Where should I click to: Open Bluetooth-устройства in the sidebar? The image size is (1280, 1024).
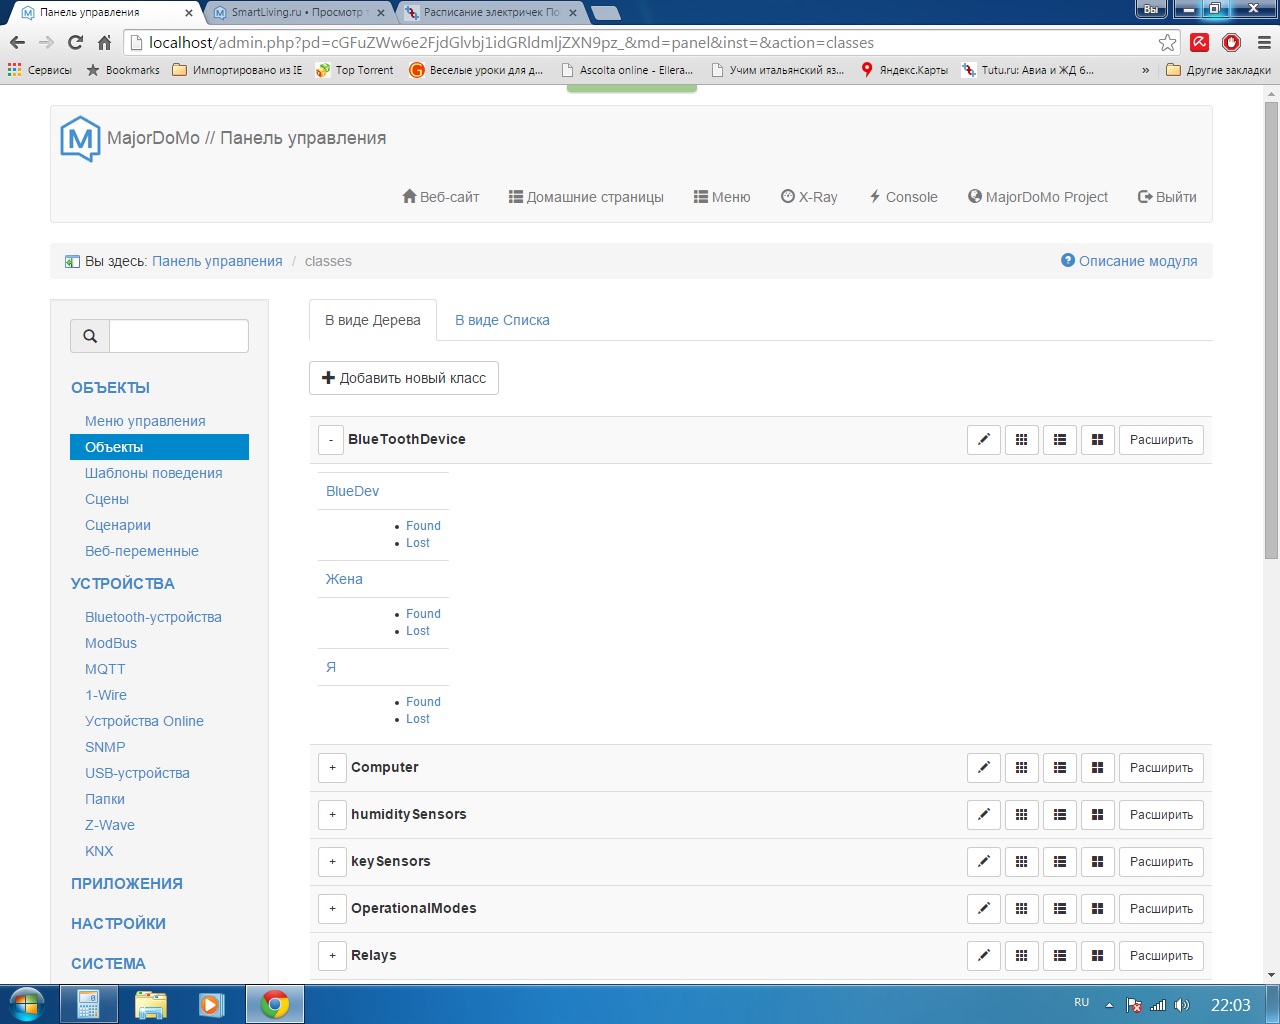click(153, 617)
